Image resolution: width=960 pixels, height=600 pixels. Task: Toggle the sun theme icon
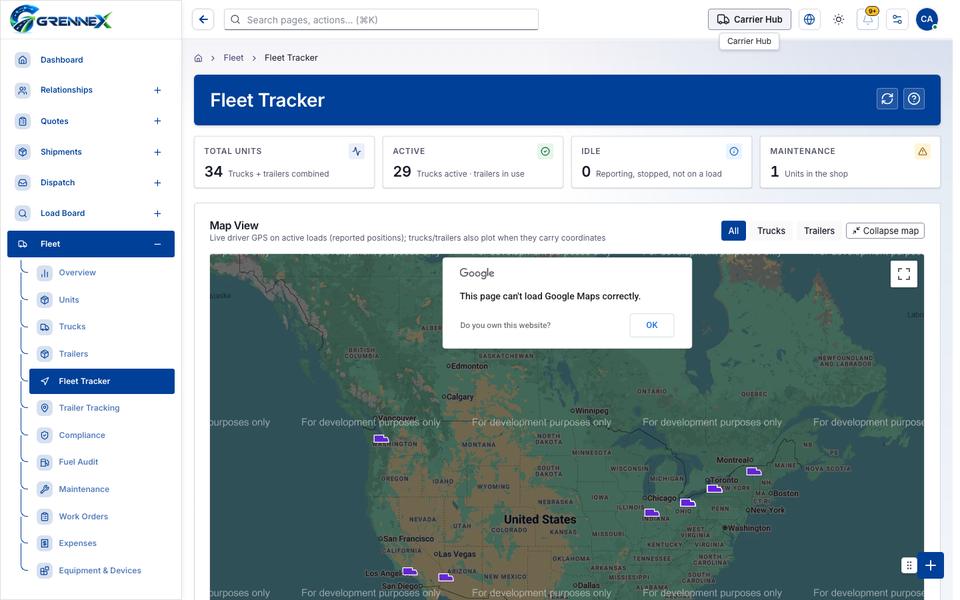pyautogui.click(x=838, y=20)
